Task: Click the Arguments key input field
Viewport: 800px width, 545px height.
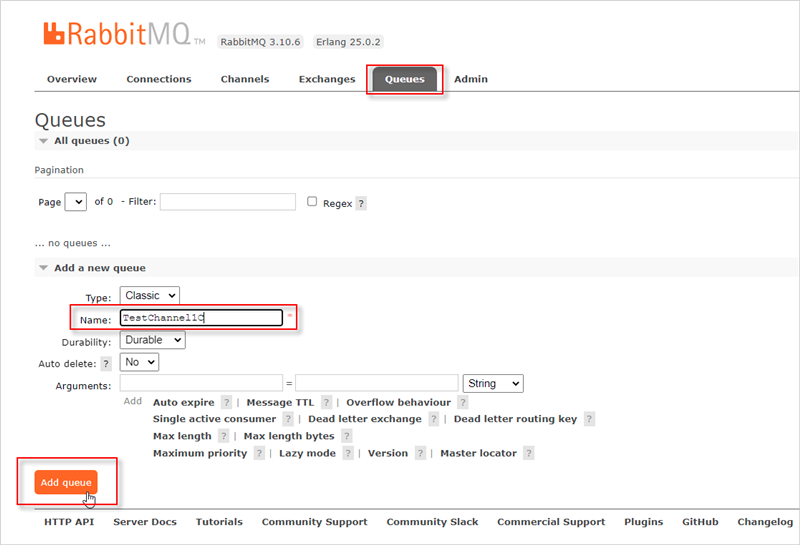Action: [x=201, y=383]
